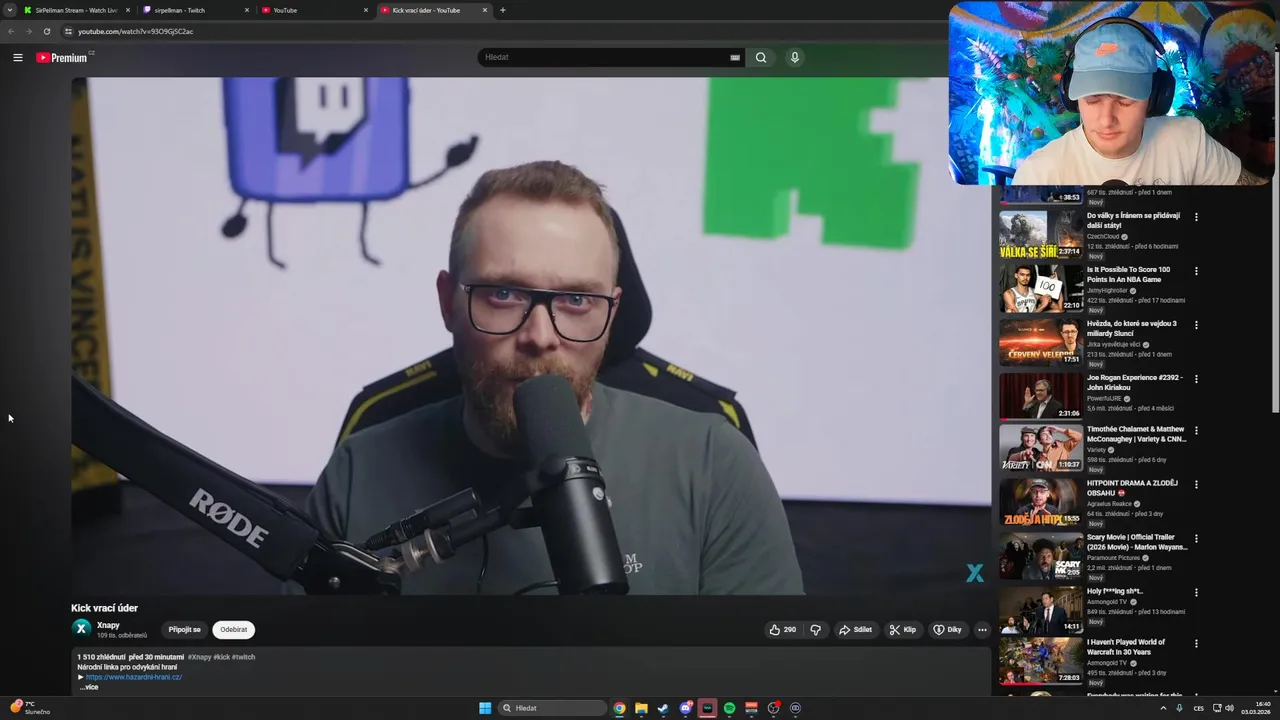
Task: Open Google Chrome from taskbar
Action: (x=620, y=708)
